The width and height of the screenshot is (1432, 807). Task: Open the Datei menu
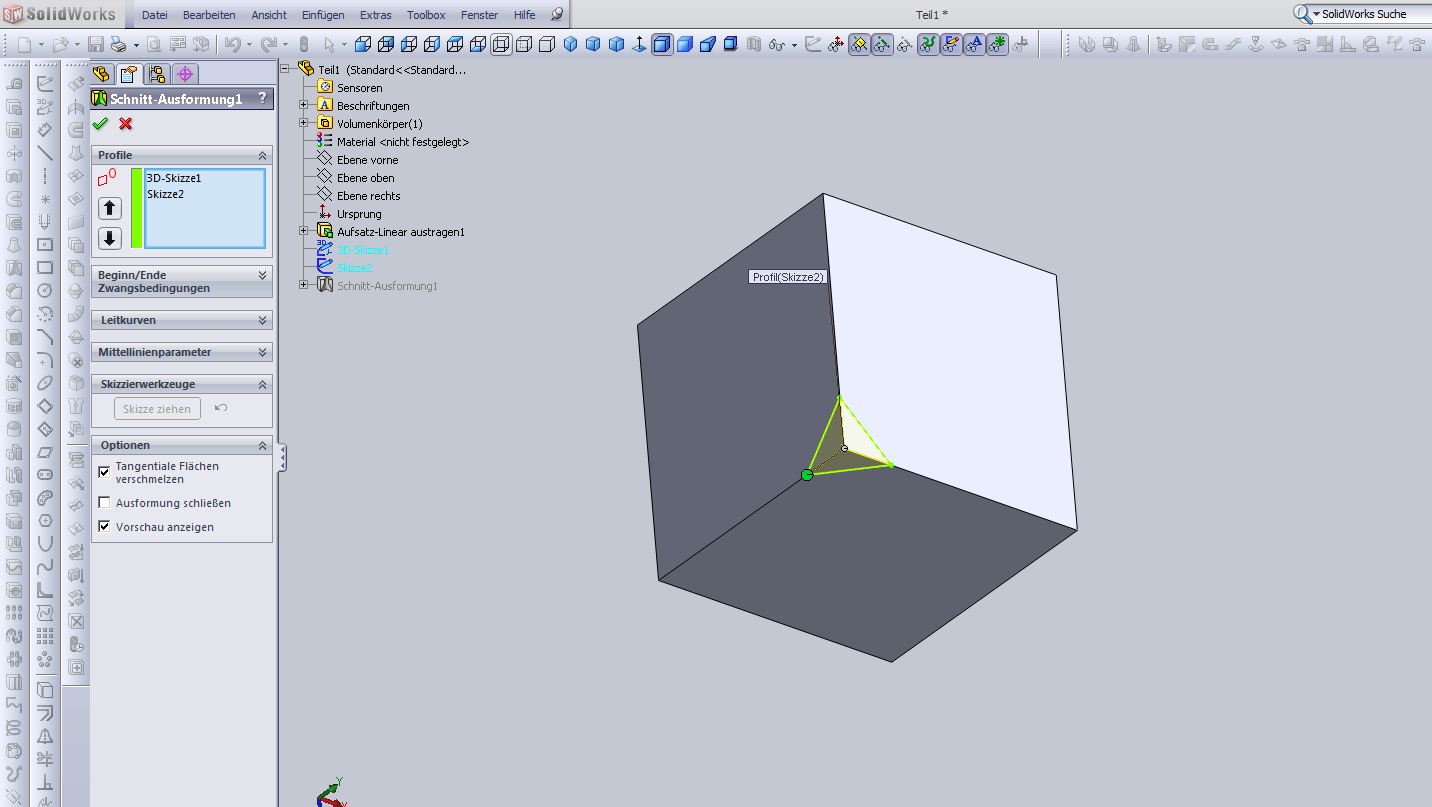coord(155,15)
